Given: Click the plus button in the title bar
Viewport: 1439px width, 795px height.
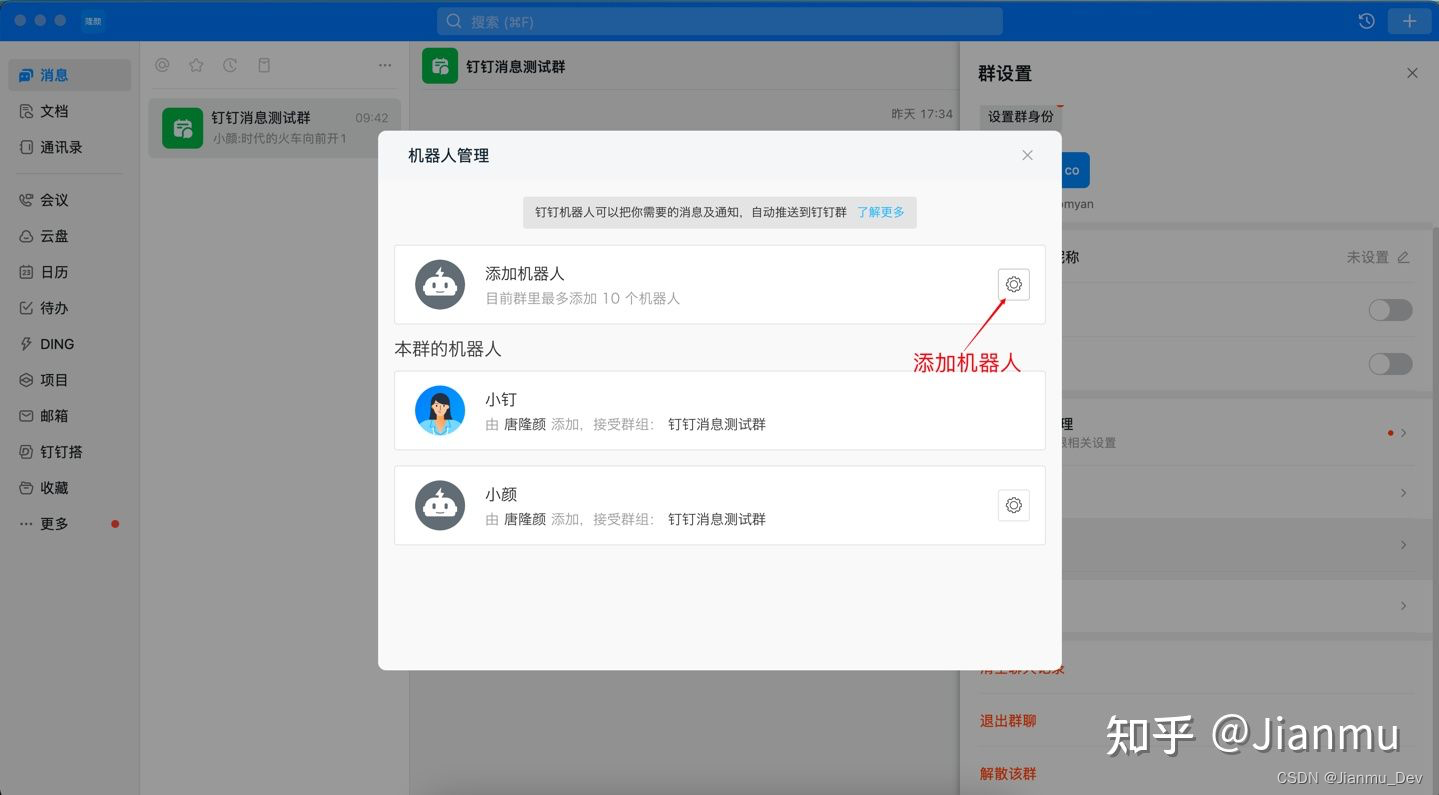Looking at the screenshot, I should [1409, 21].
